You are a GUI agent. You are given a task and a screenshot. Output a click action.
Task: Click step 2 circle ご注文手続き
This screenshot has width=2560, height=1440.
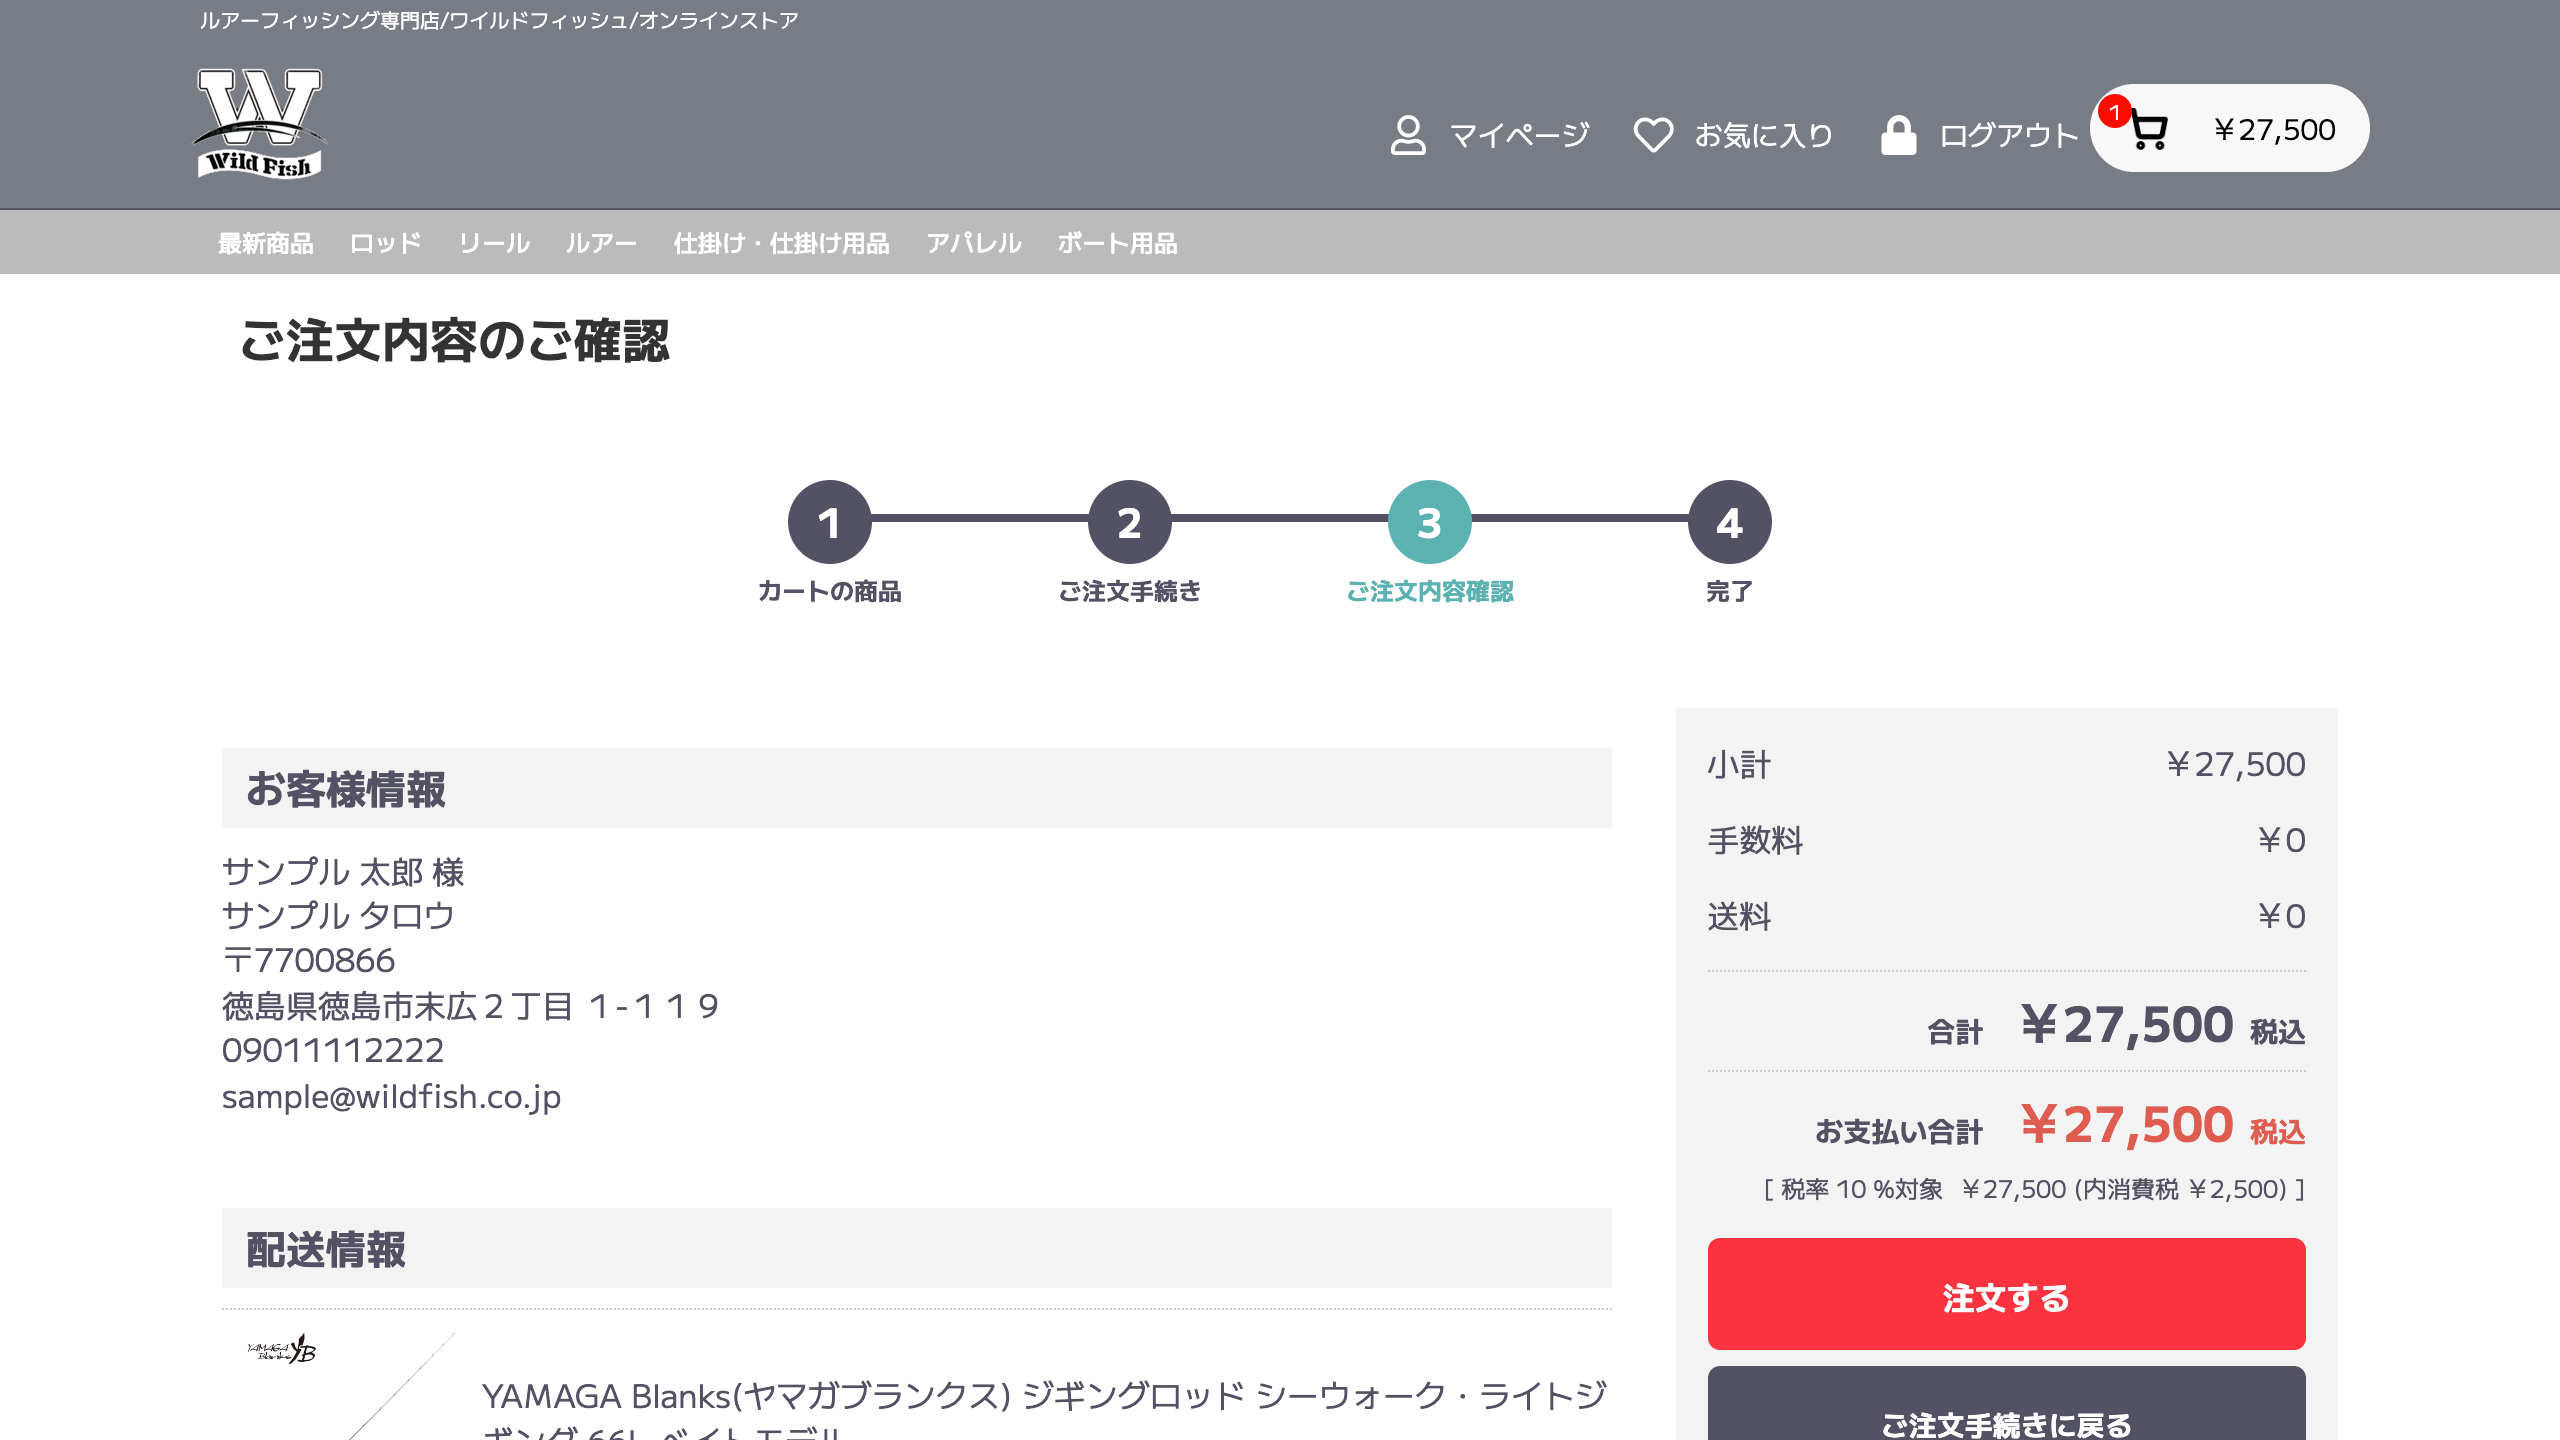[x=1129, y=522]
